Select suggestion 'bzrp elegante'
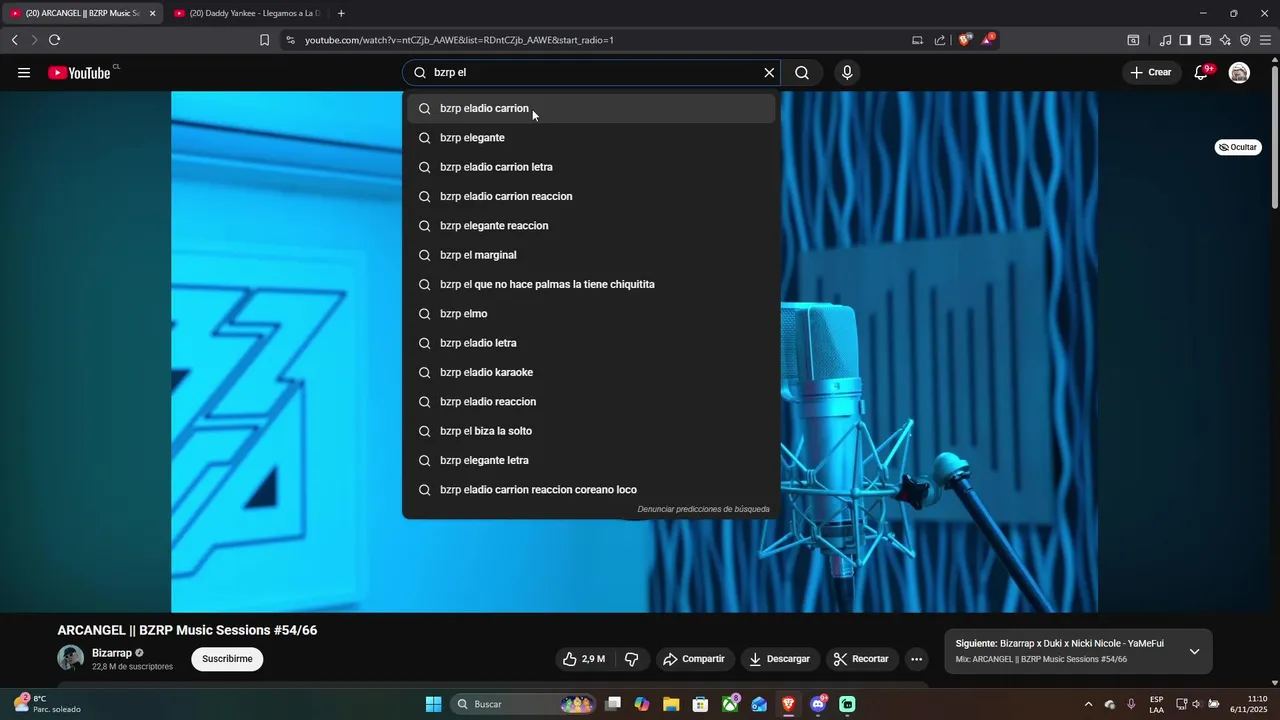1280x720 pixels. 591,138
